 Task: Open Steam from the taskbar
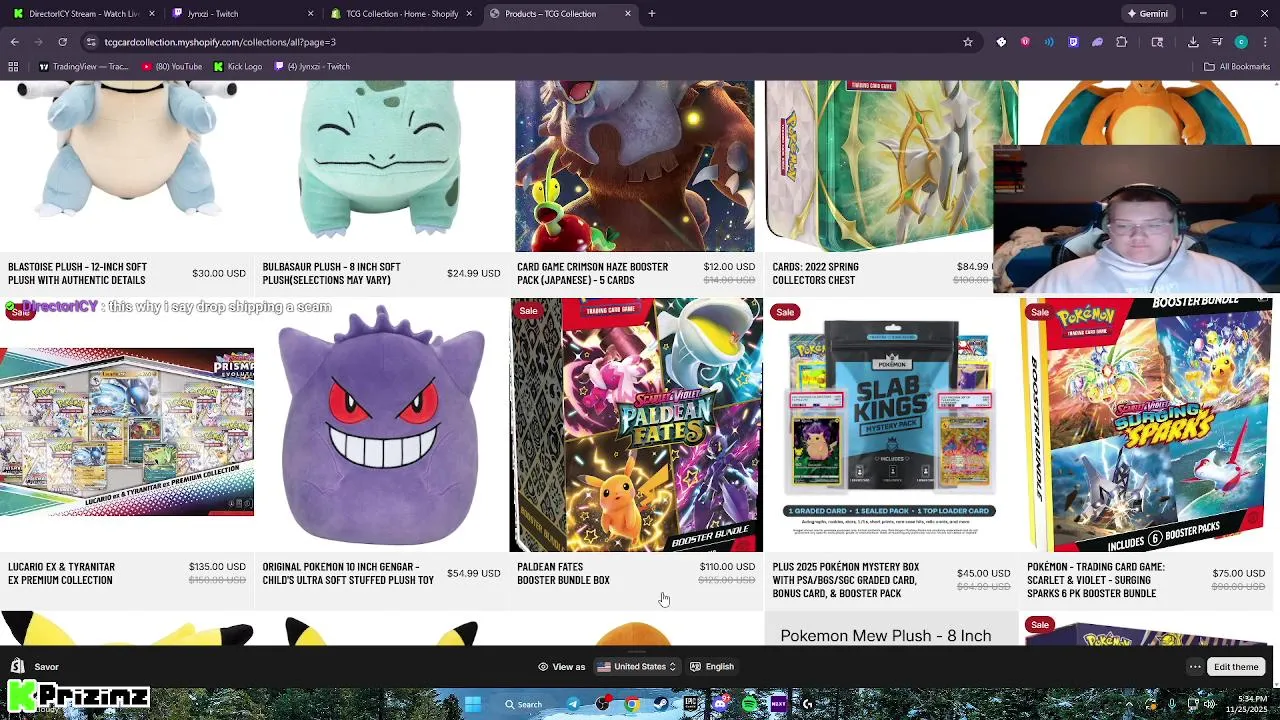pyautogui.click(x=661, y=704)
